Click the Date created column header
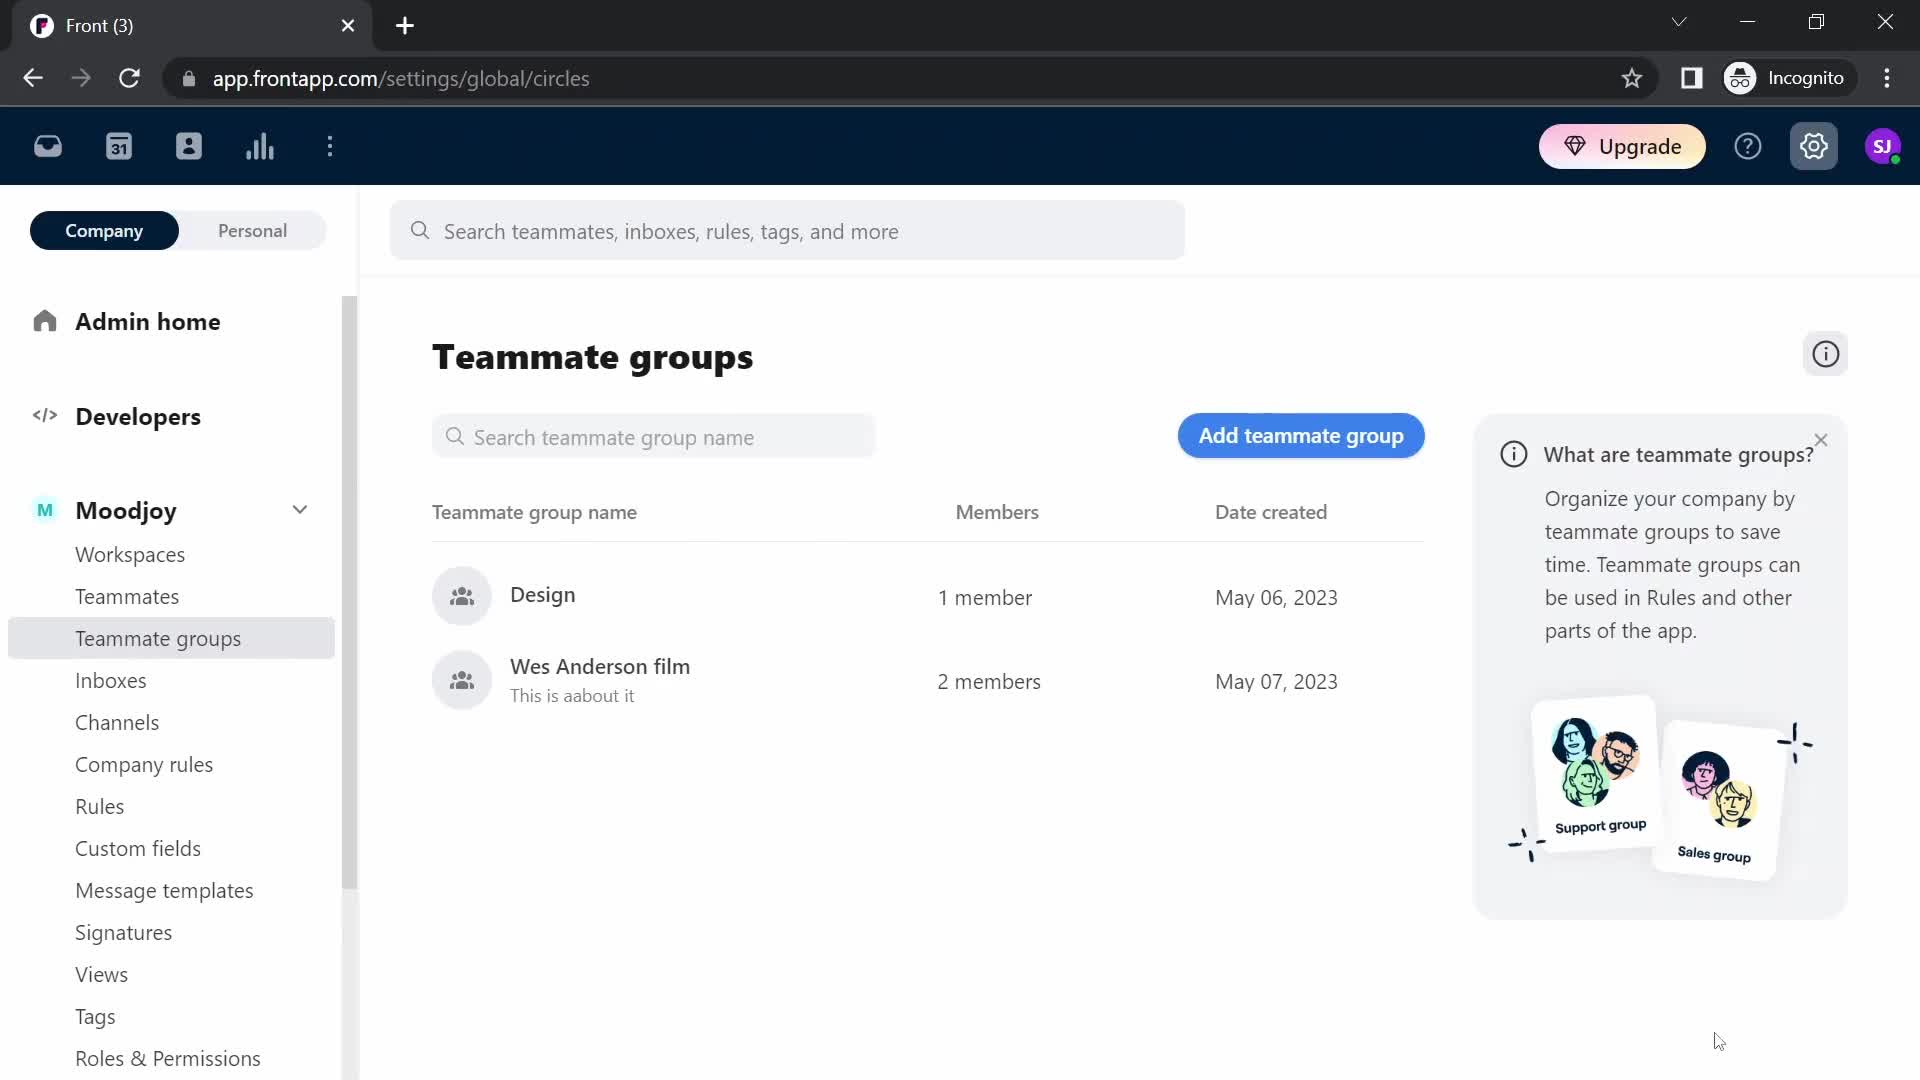 tap(1271, 512)
